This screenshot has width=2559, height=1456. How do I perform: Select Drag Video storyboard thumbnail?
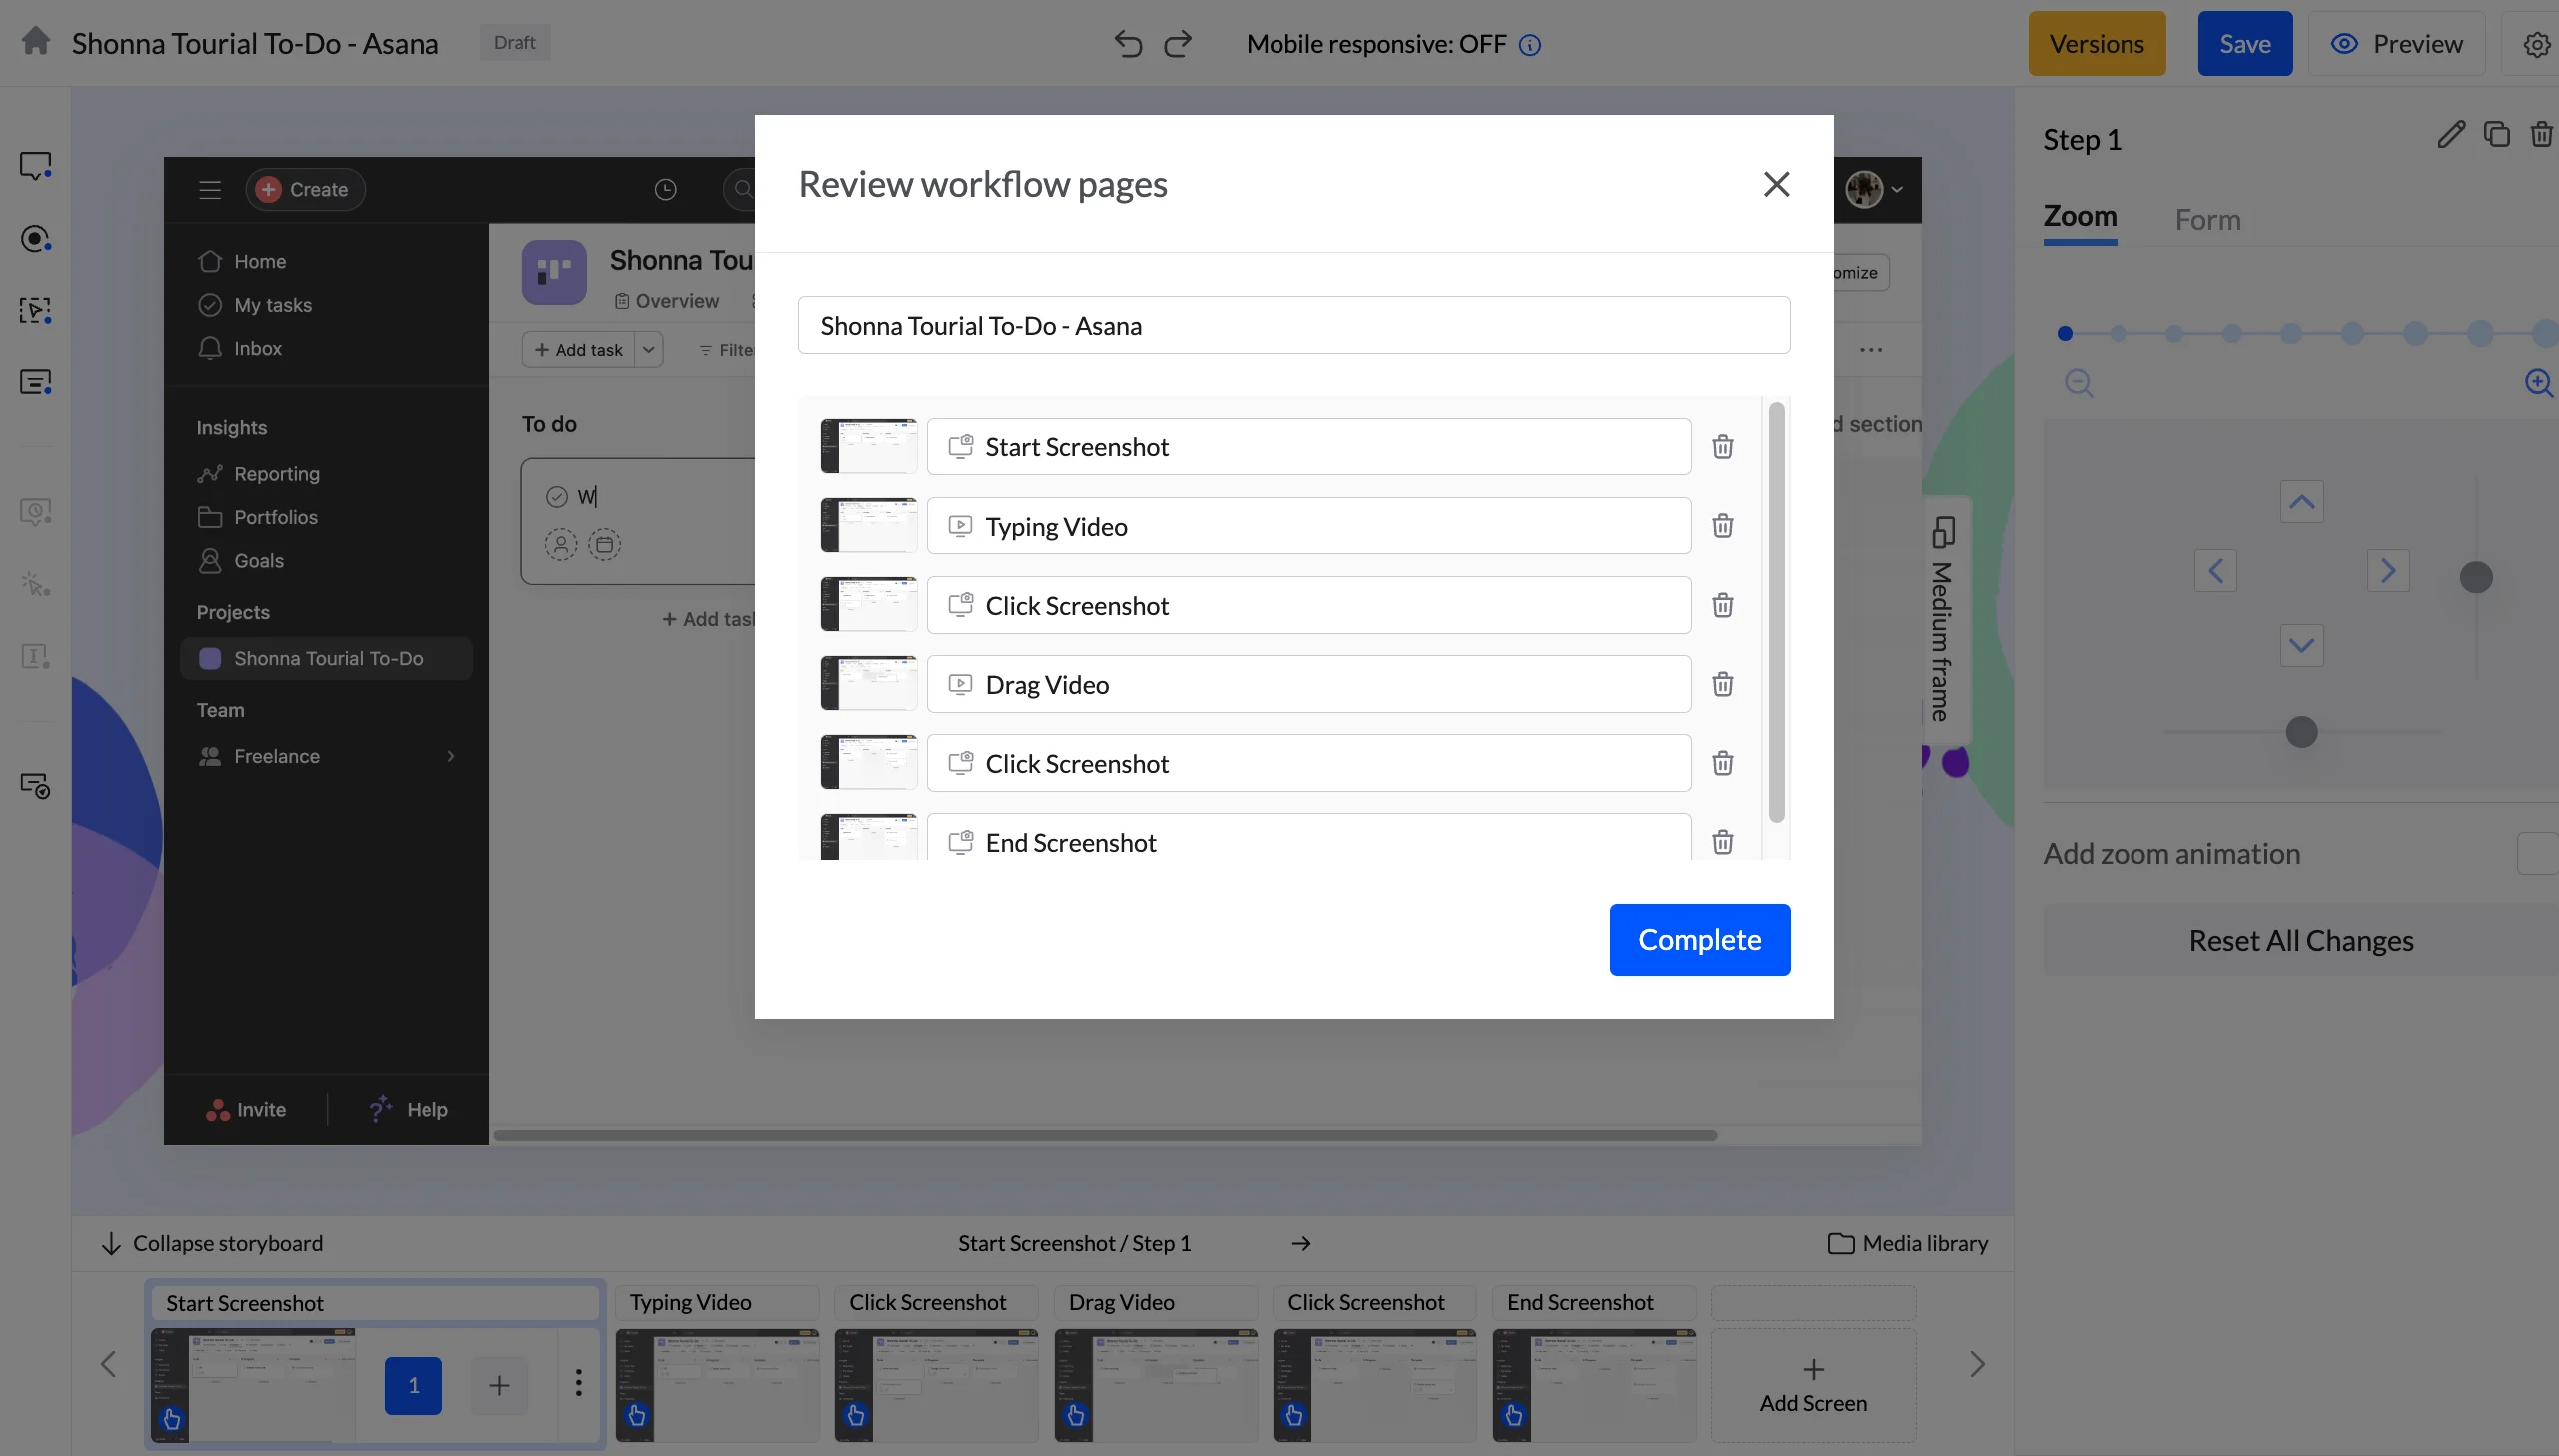[x=1155, y=1385]
